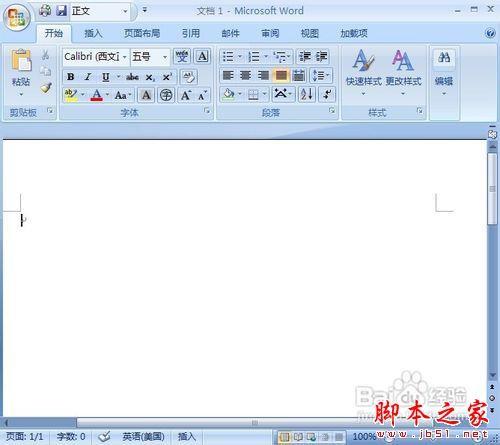This screenshot has width=500, height=445.
Task: Open Change Case Aa dropdown
Action: click(x=123, y=96)
